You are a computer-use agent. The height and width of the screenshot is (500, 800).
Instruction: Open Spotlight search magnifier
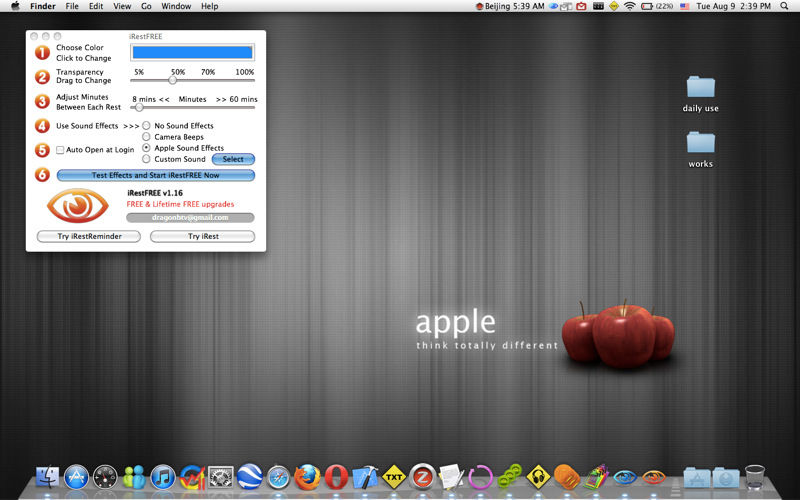(x=784, y=6)
